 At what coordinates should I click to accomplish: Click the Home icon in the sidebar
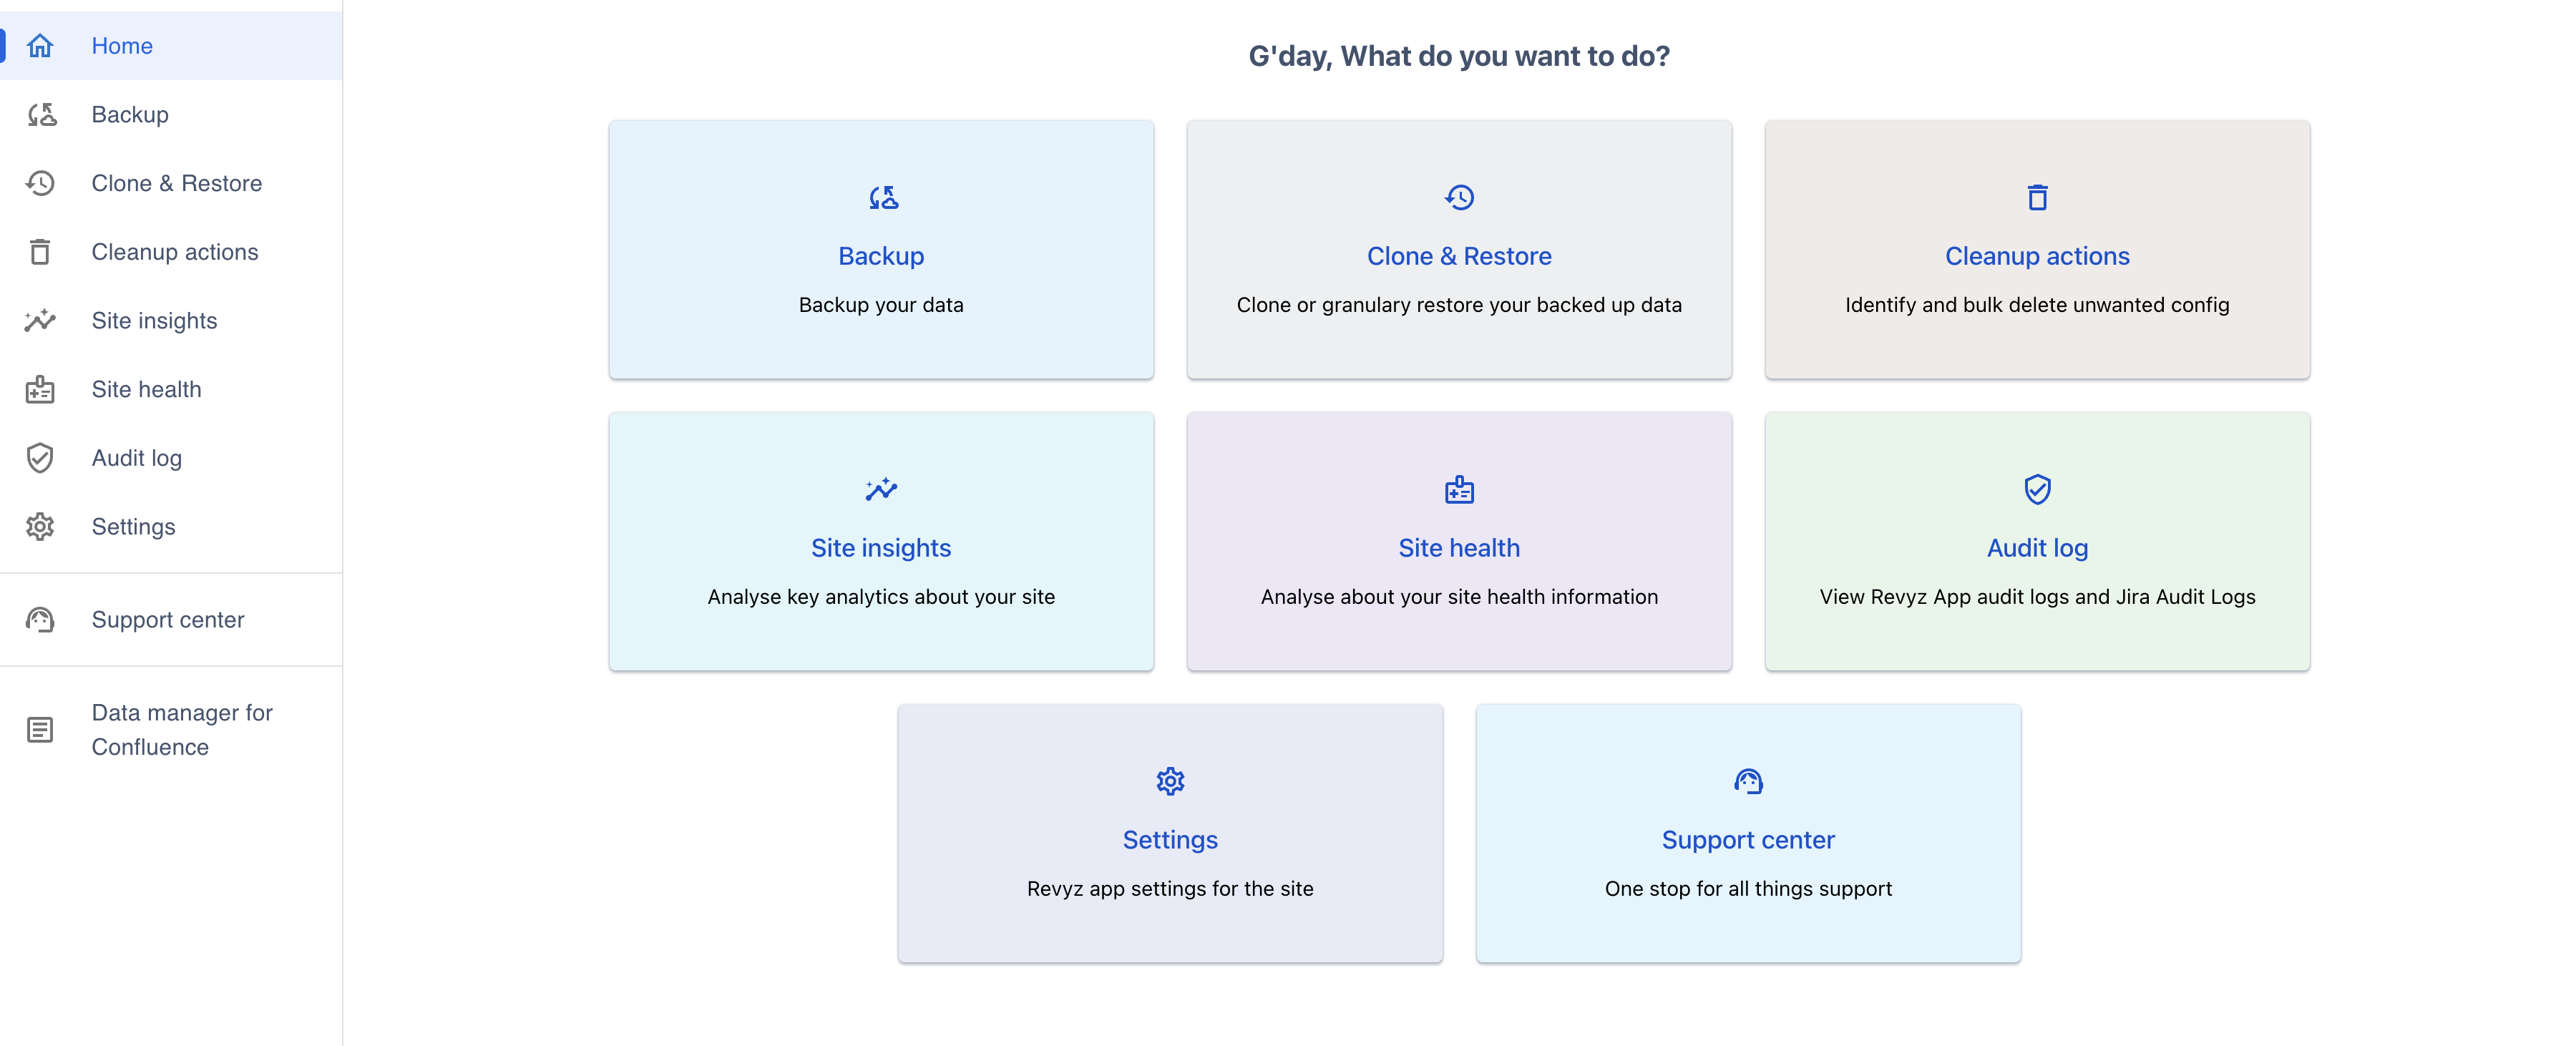click(40, 46)
